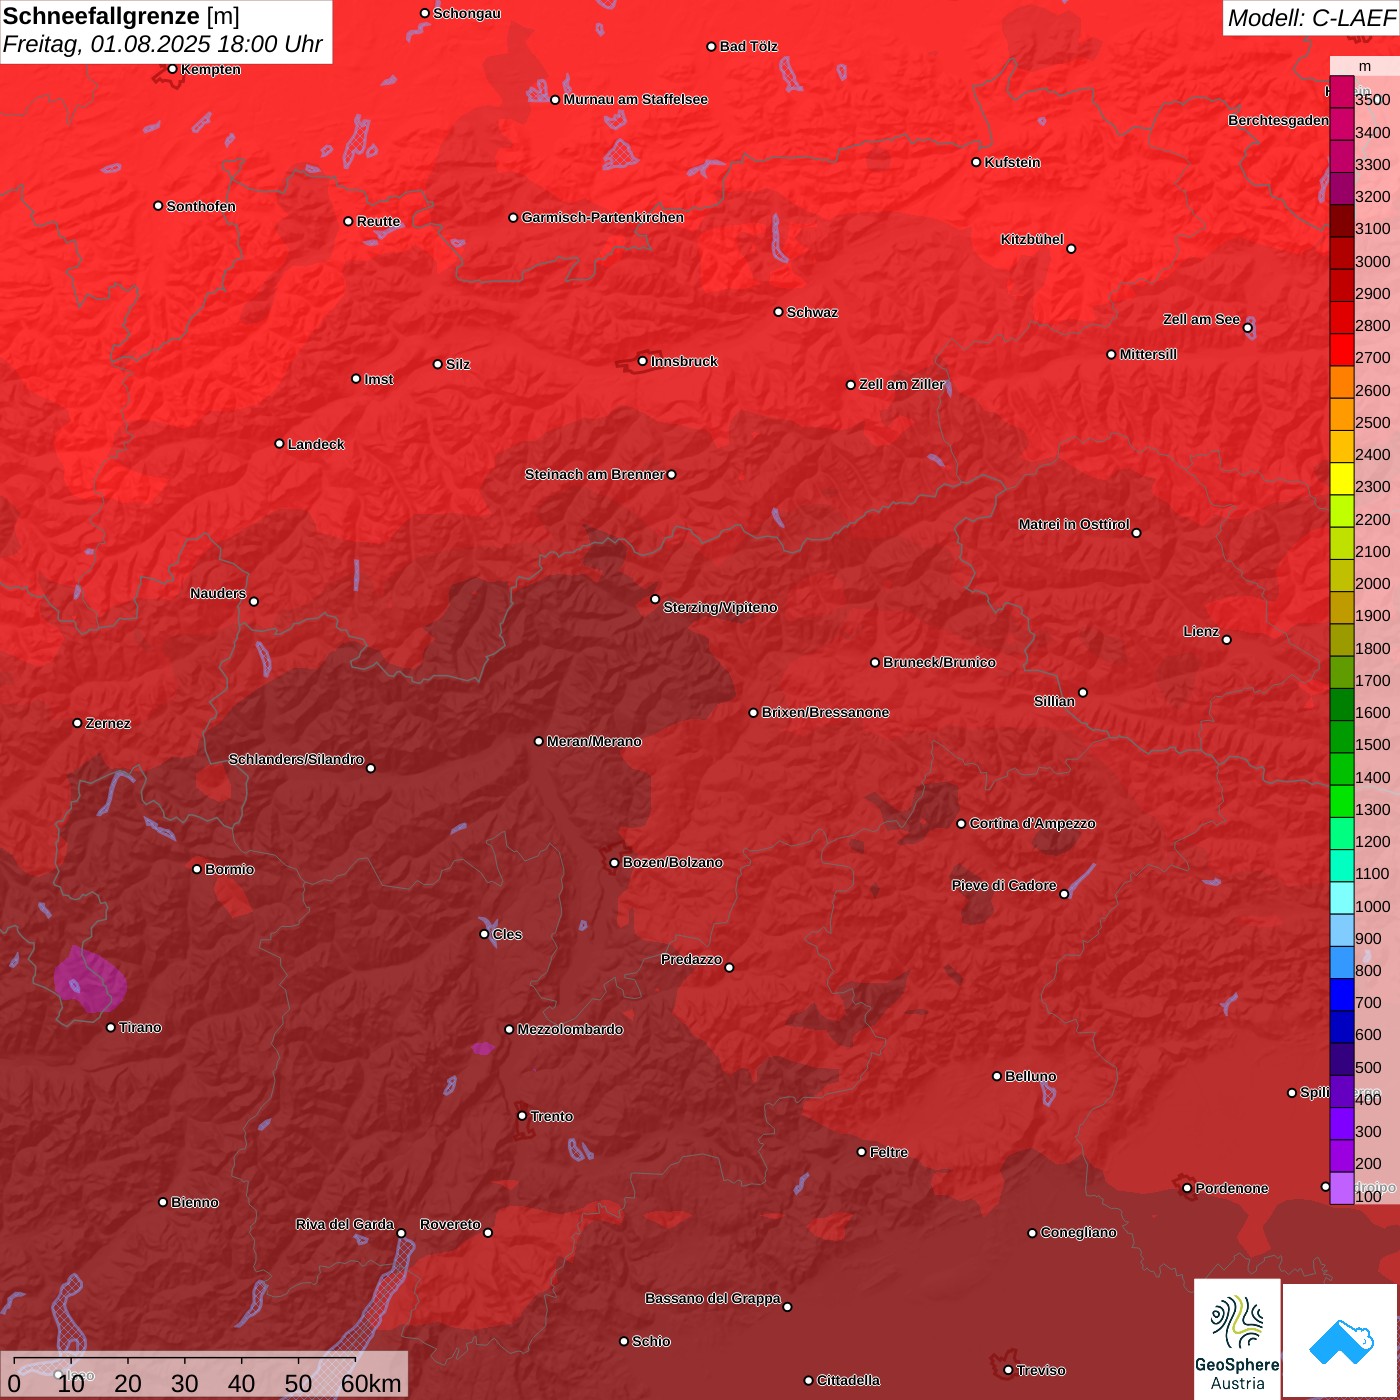Click the Modell: C-LAEF label
This screenshot has height=1400, width=1400.
(1310, 18)
